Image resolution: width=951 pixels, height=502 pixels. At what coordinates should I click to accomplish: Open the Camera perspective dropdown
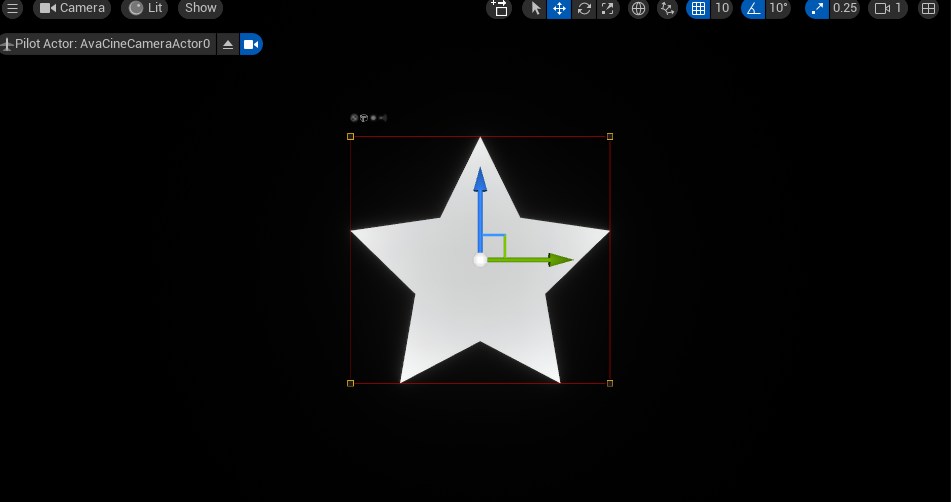[x=72, y=8]
